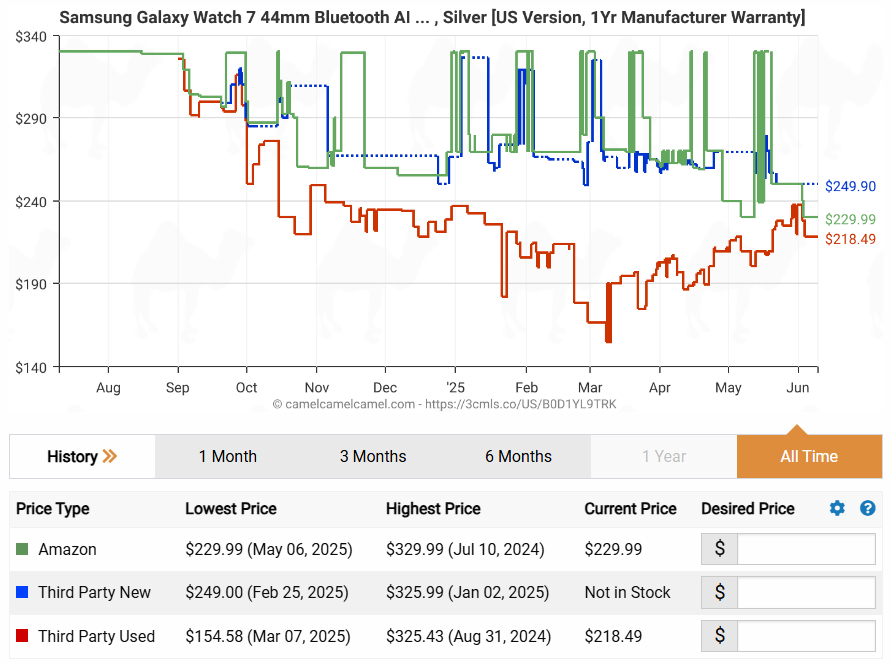The height and width of the screenshot is (664, 891).
Task: Switch to the 3 Months range
Action: tap(372, 457)
